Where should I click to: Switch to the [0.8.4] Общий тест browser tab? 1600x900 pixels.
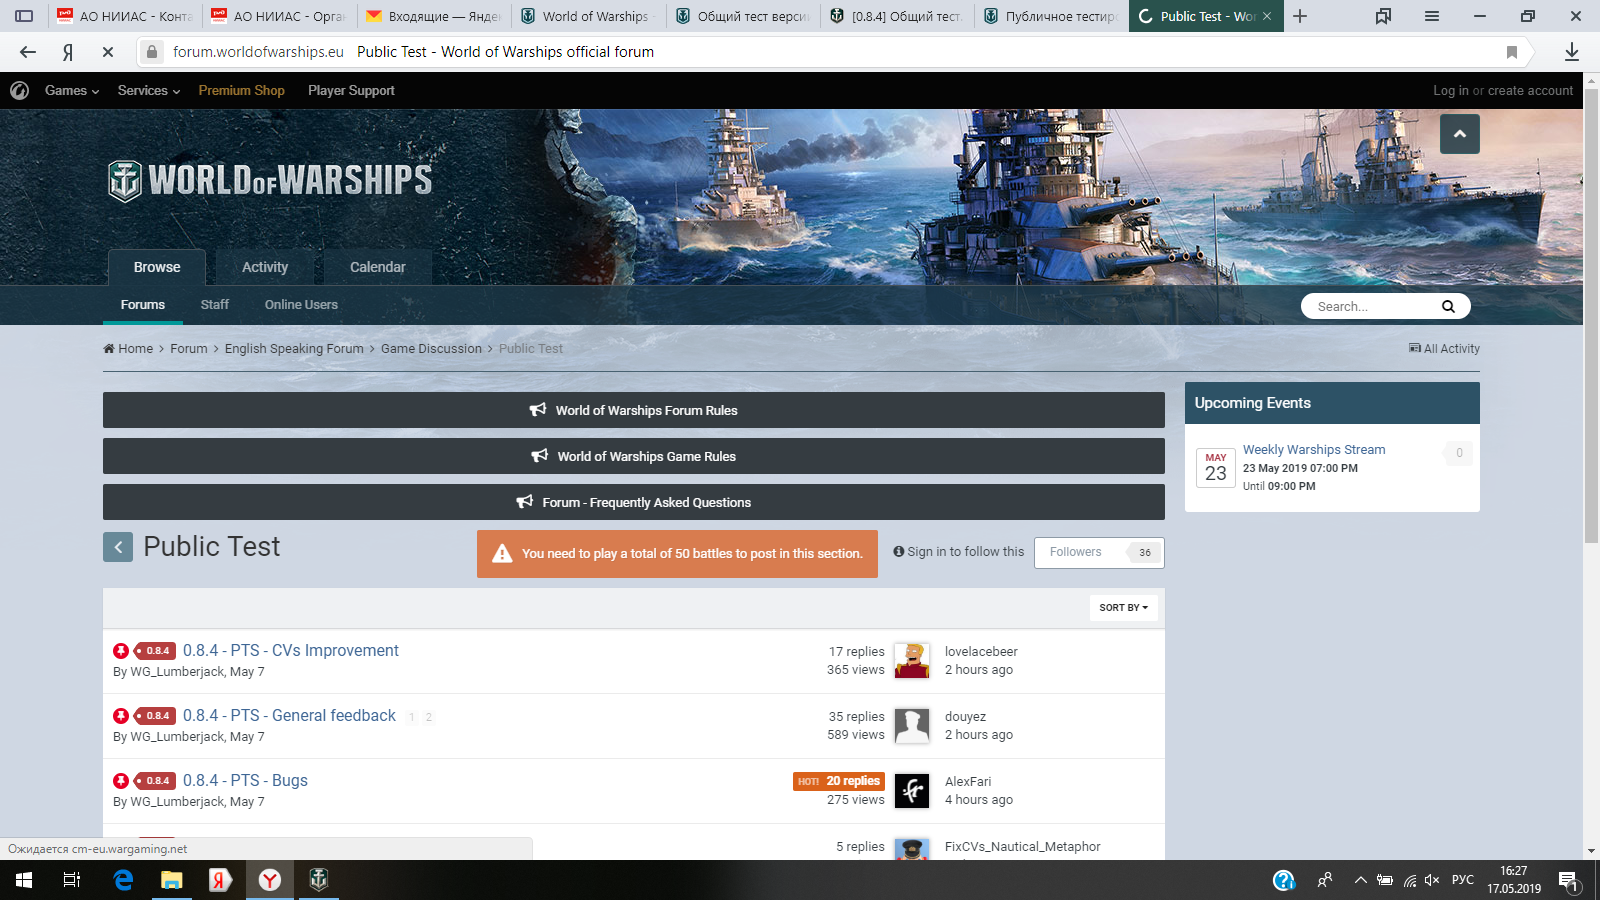[x=896, y=16]
